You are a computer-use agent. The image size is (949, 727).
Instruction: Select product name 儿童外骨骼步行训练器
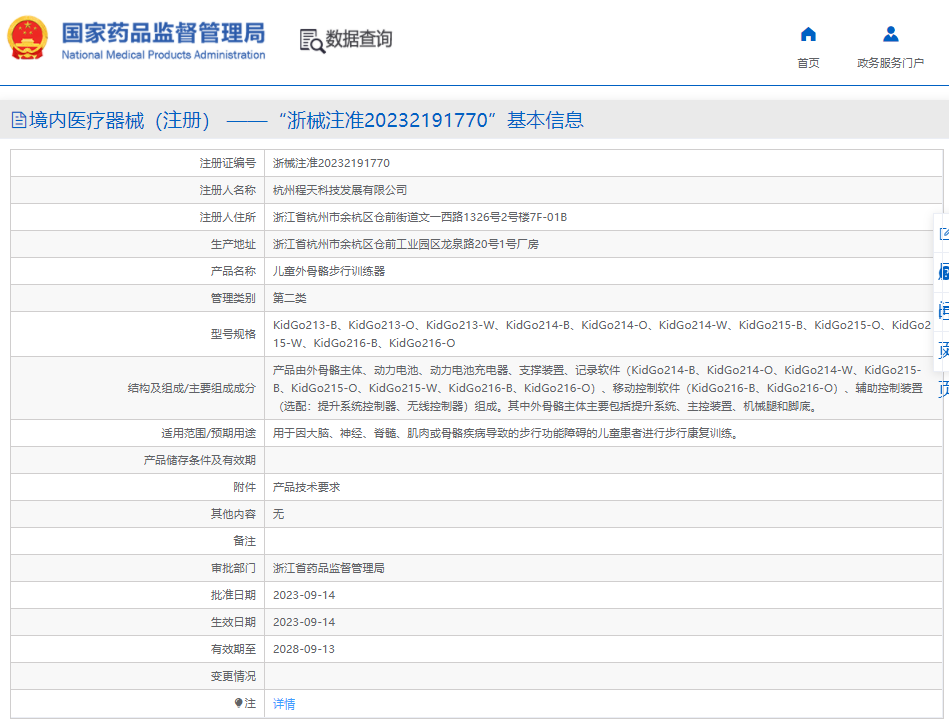tap(329, 271)
